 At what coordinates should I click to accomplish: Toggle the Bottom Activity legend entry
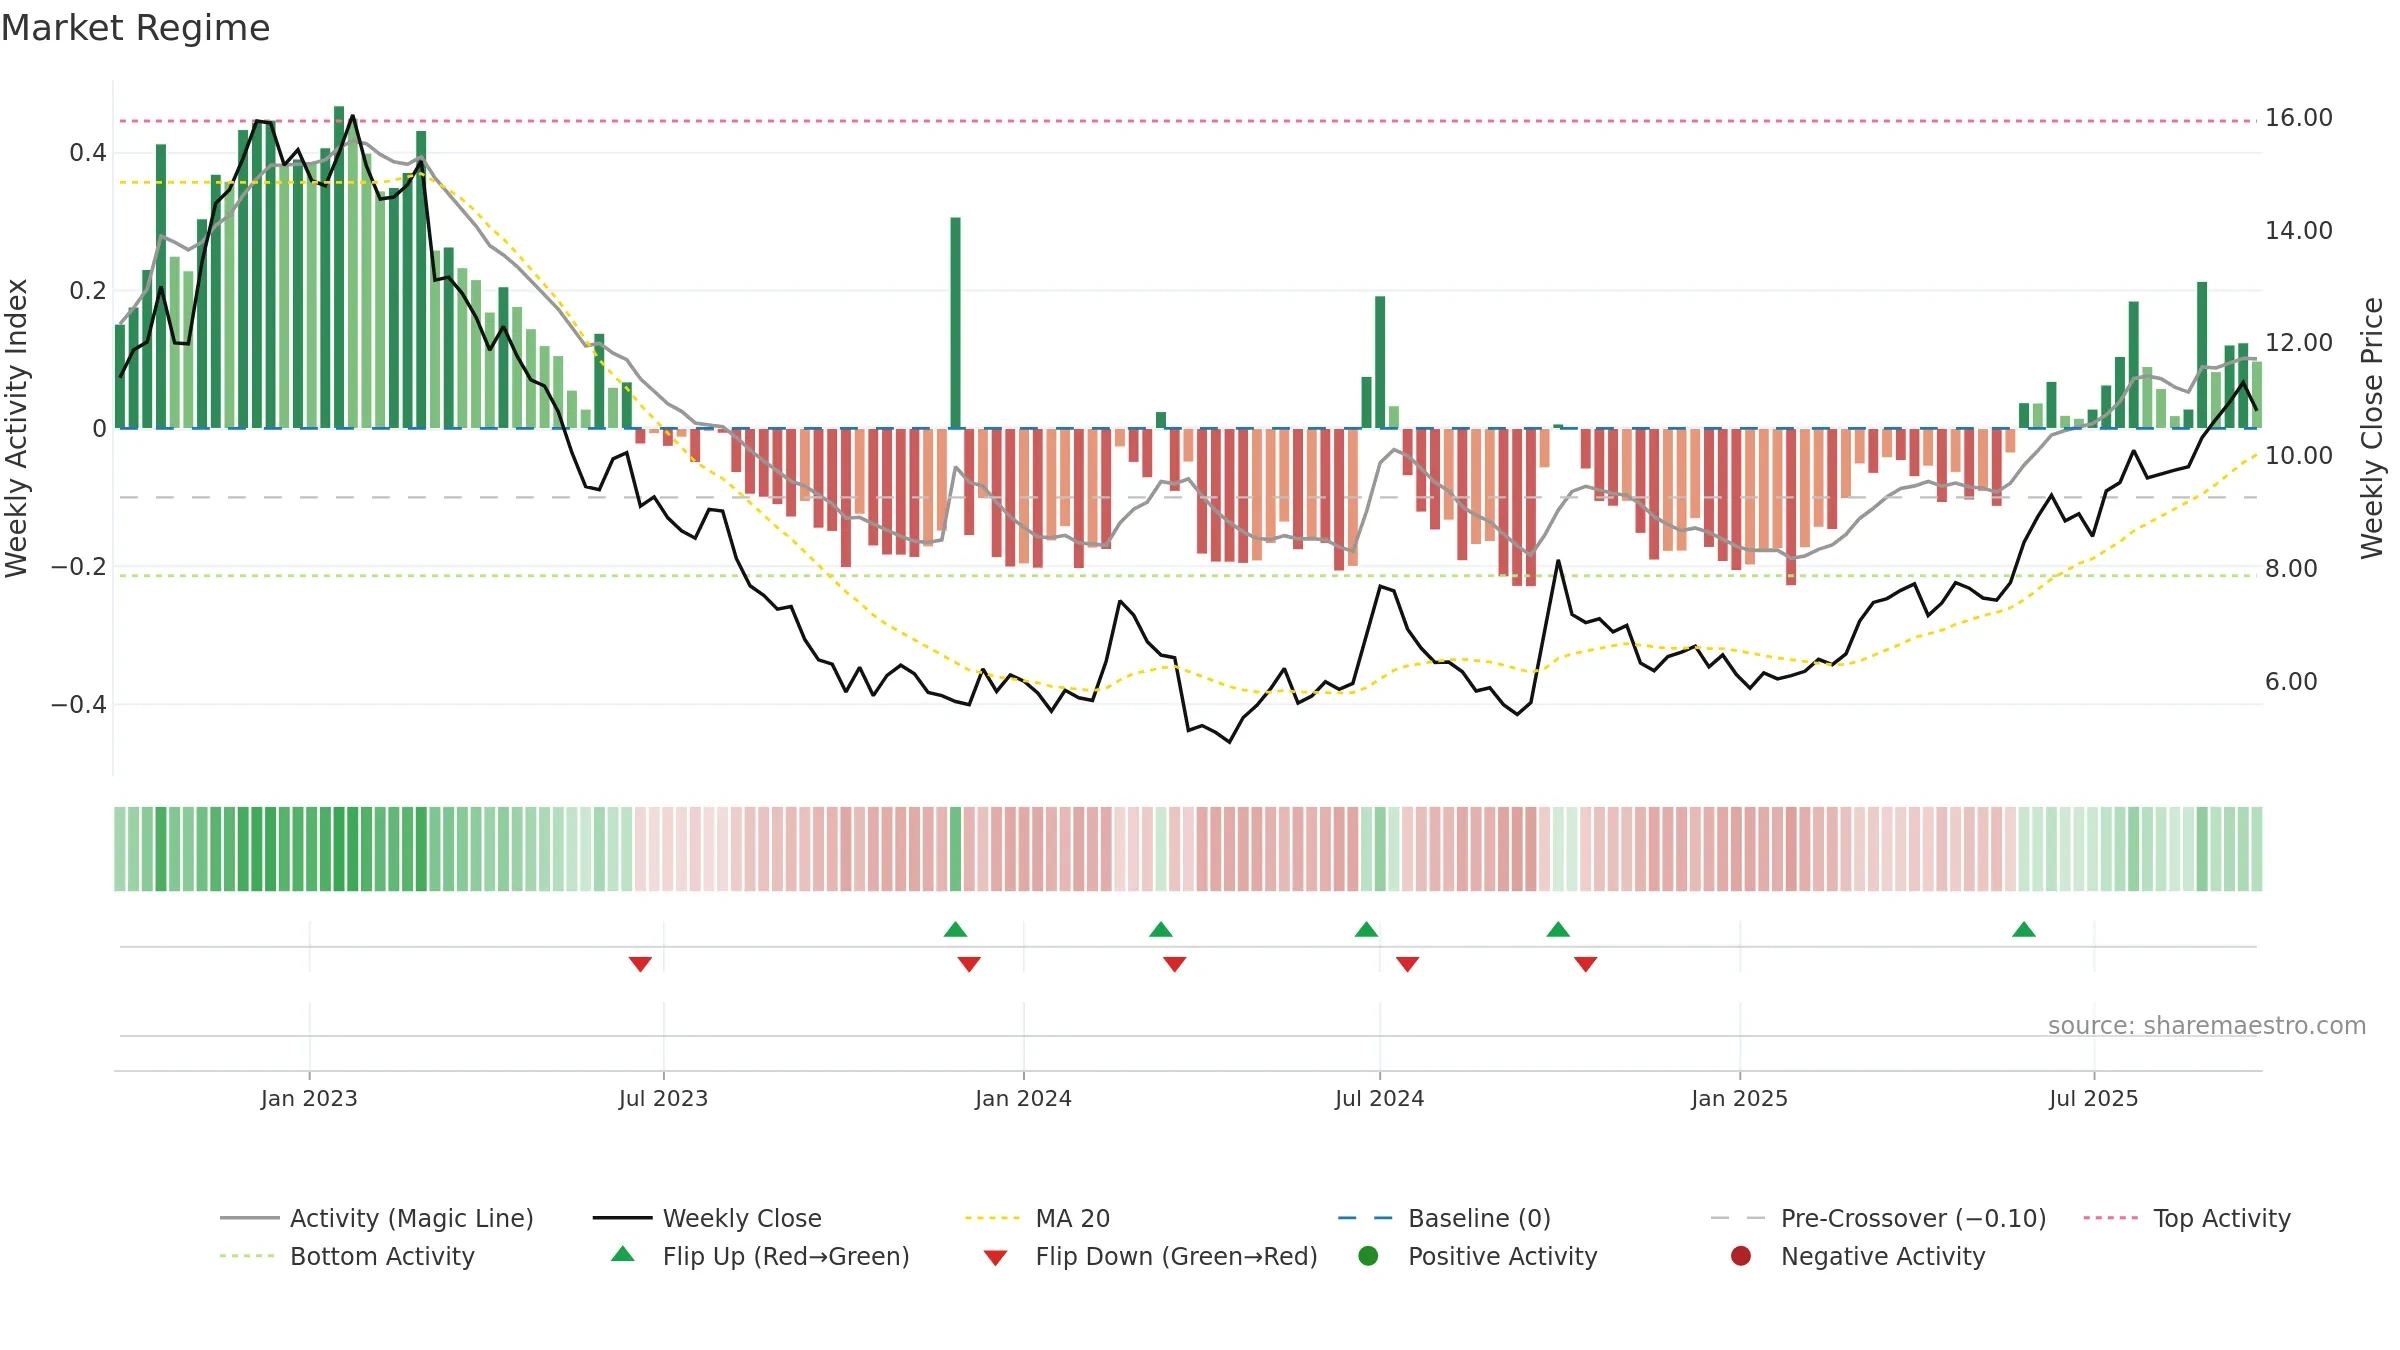[347, 1256]
